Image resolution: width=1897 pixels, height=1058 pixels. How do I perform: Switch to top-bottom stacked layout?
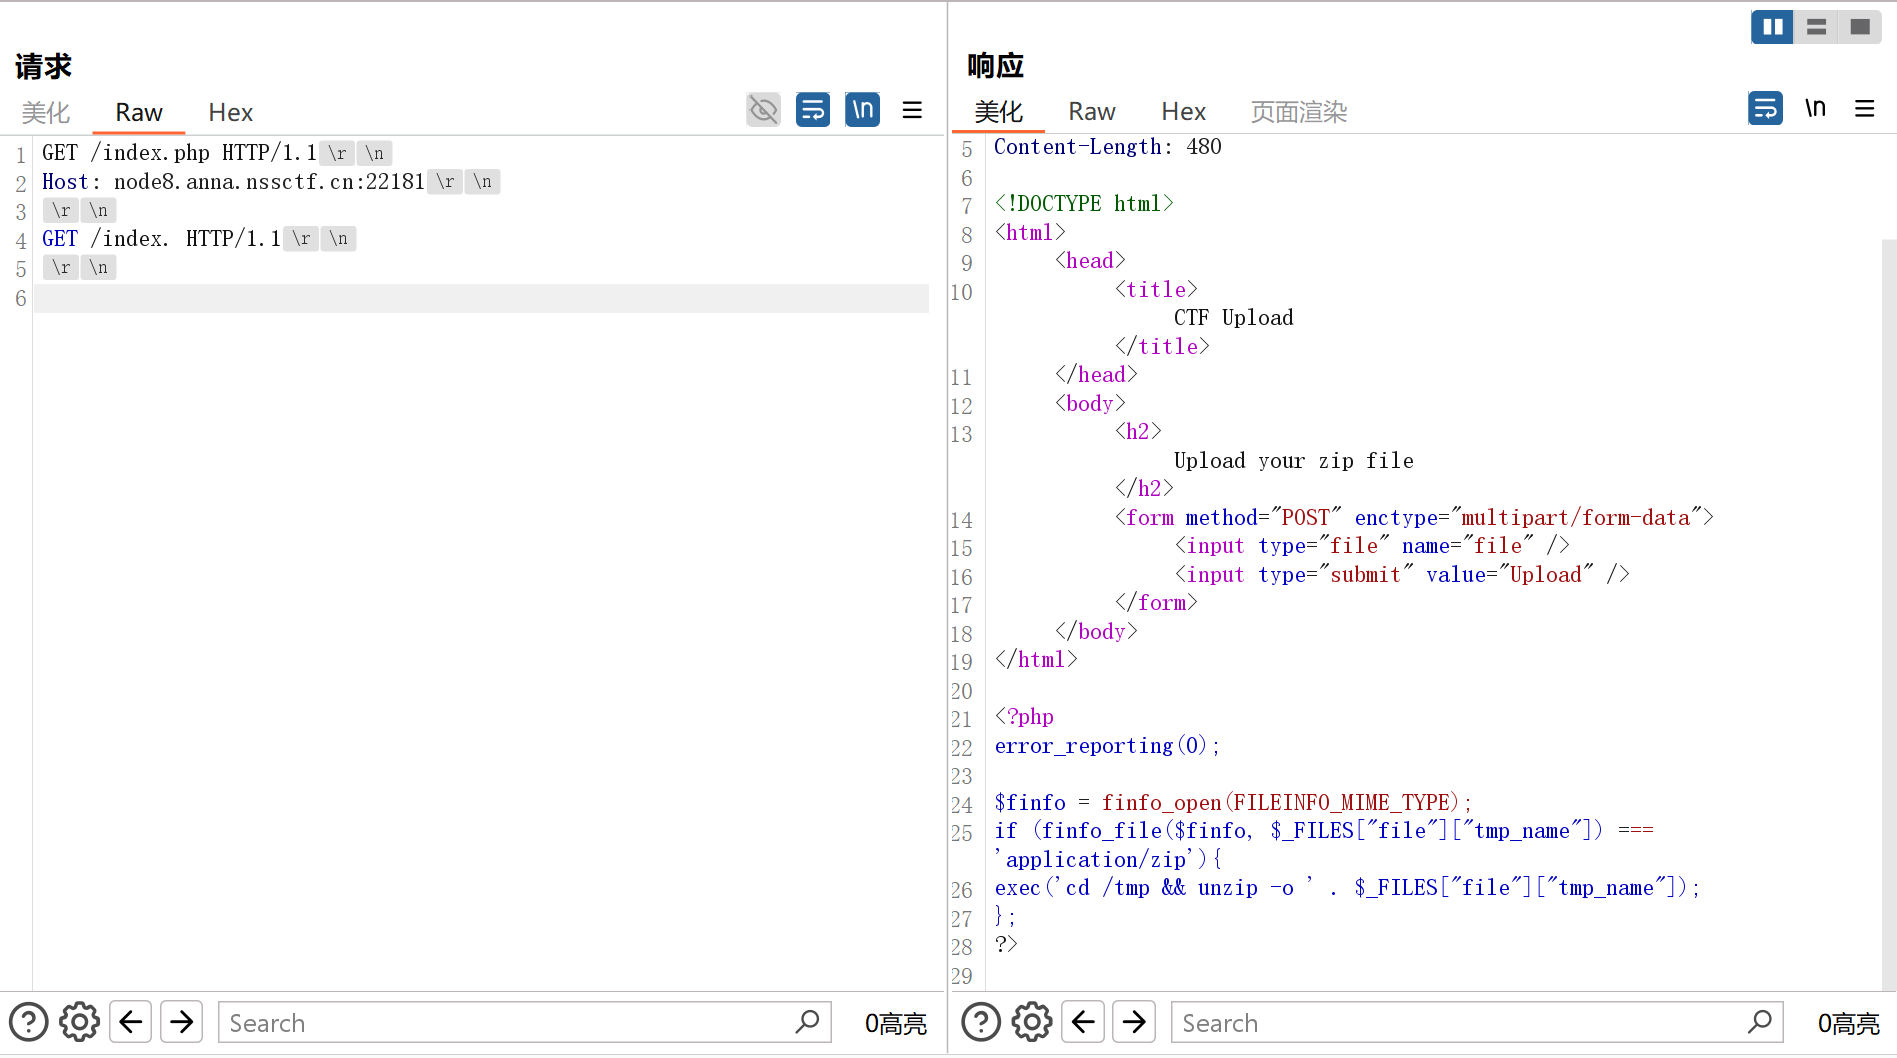pyautogui.click(x=1816, y=27)
